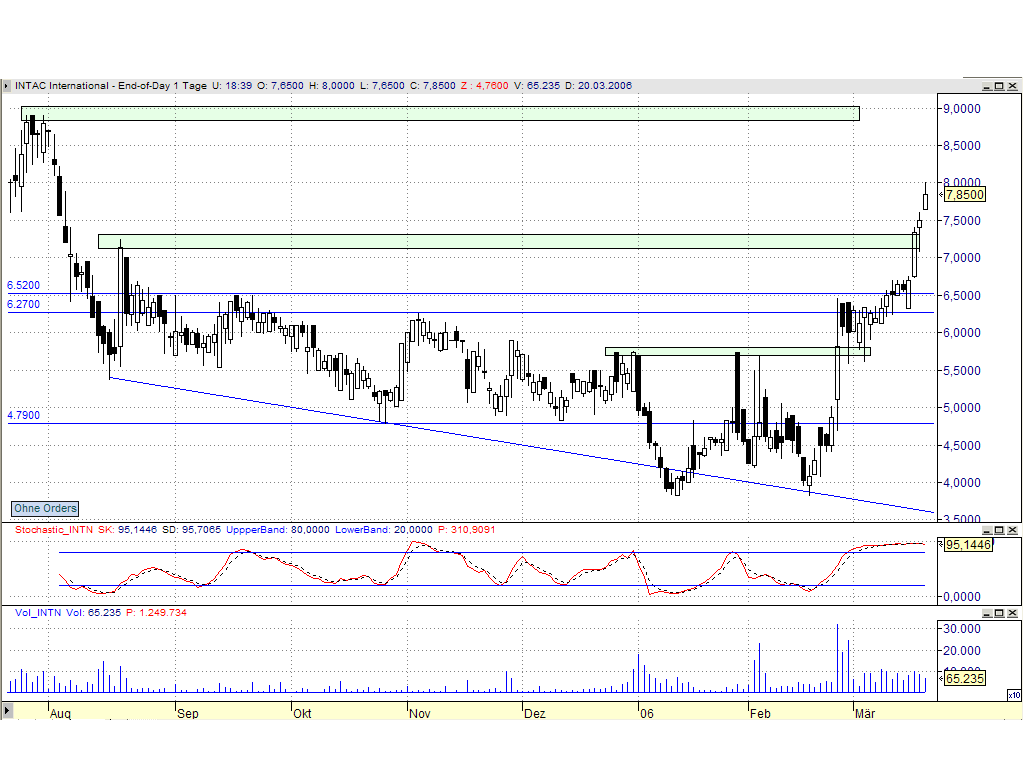Click the Ohne Orders button

44,508
